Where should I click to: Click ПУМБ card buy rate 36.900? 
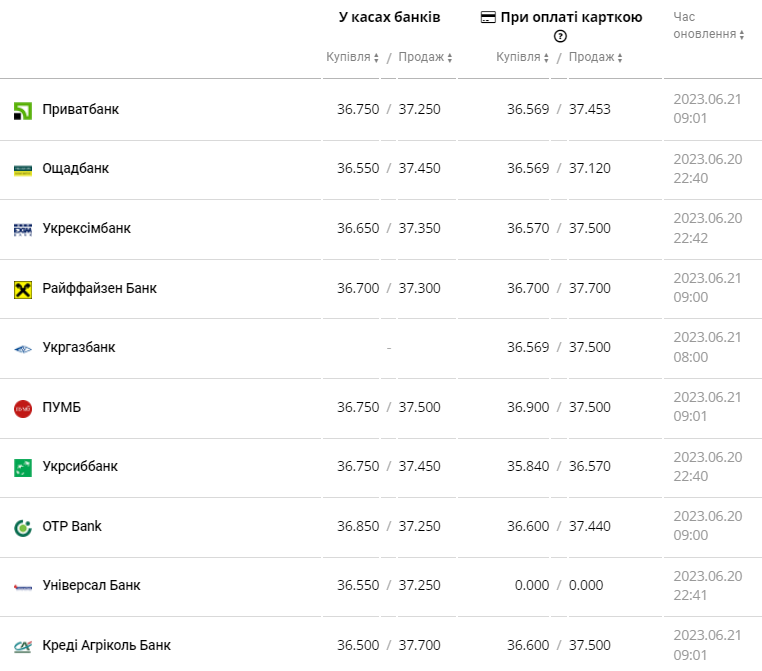(528, 407)
